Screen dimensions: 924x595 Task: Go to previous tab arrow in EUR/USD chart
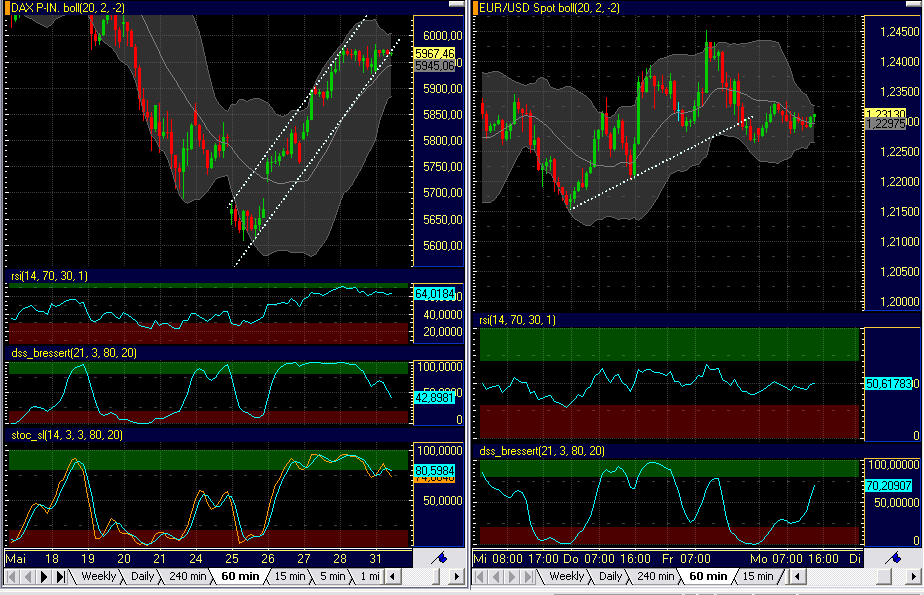496,577
